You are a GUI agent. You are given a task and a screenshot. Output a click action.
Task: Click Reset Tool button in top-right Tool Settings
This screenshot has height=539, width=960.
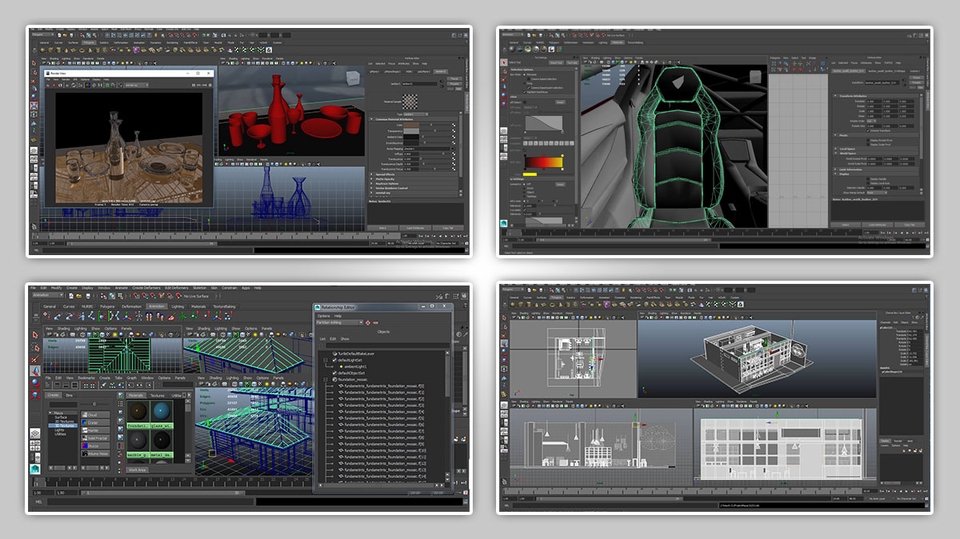click(557, 62)
